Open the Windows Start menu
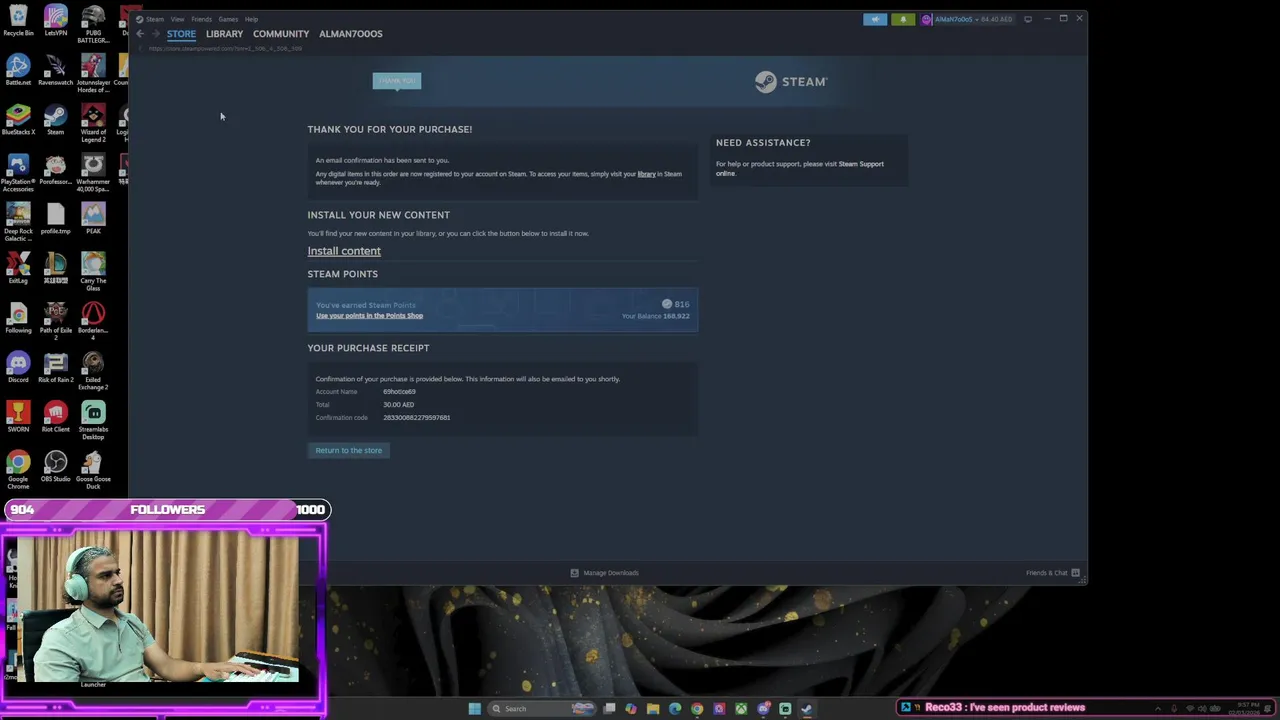The image size is (1280, 720). click(x=474, y=708)
